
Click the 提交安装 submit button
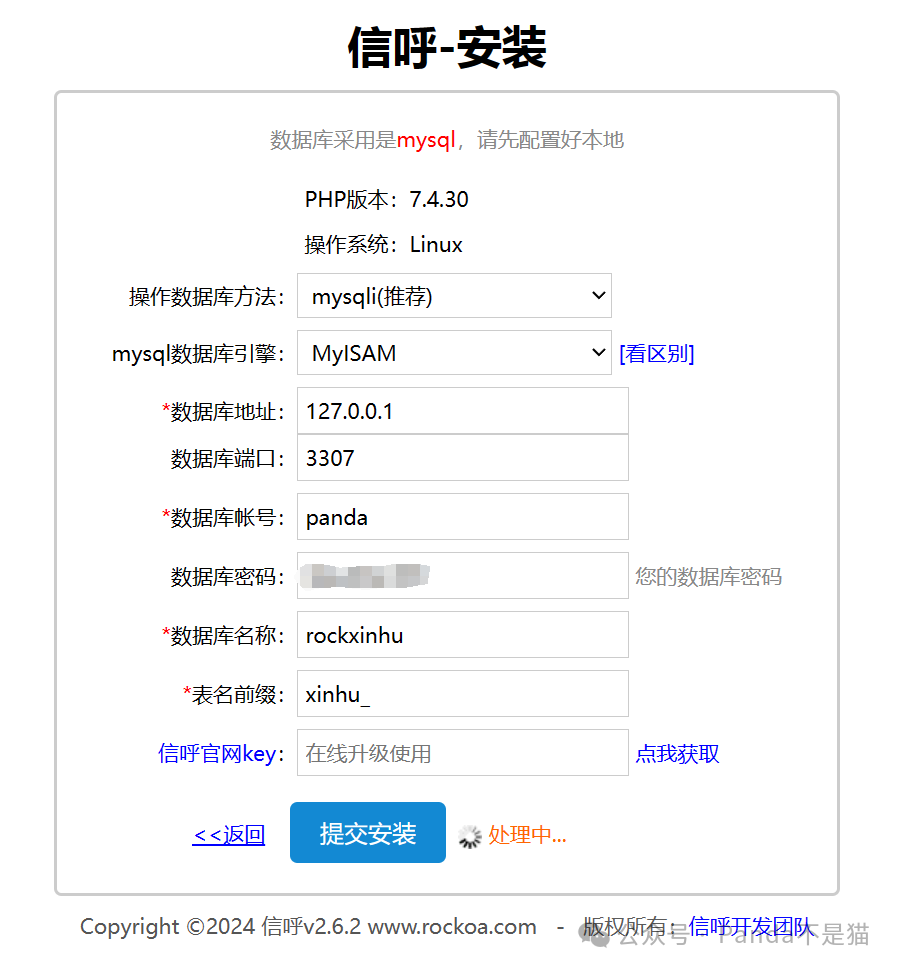pyautogui.click(x=368, y=833)
